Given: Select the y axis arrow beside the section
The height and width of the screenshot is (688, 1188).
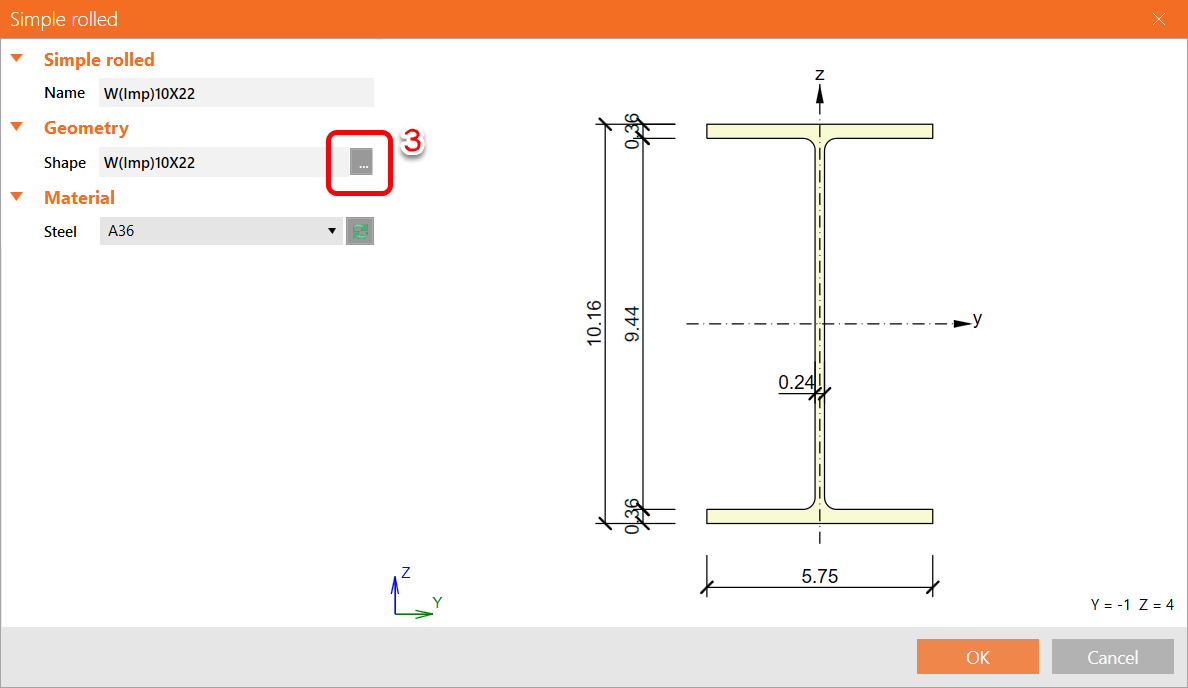Looking at the screenshot, I should (x=960, y=322).
